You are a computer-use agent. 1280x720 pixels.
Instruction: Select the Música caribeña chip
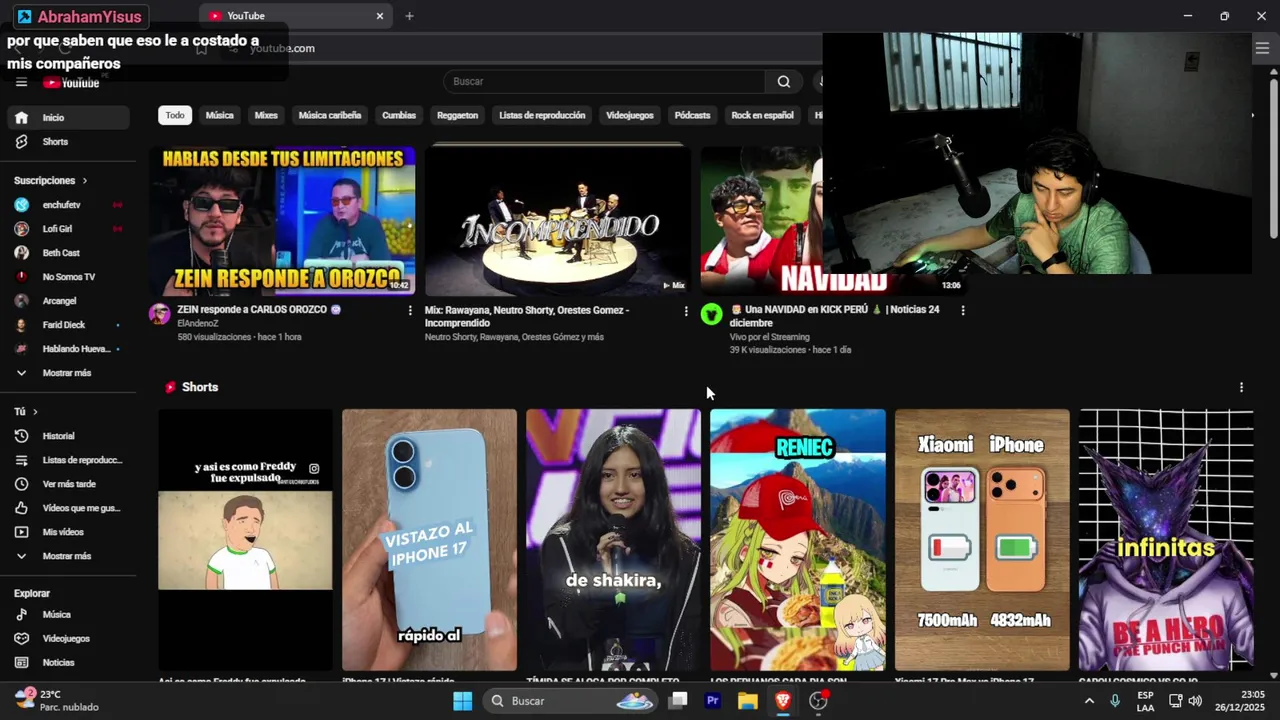pyautogui.click(x=330, y=115)
